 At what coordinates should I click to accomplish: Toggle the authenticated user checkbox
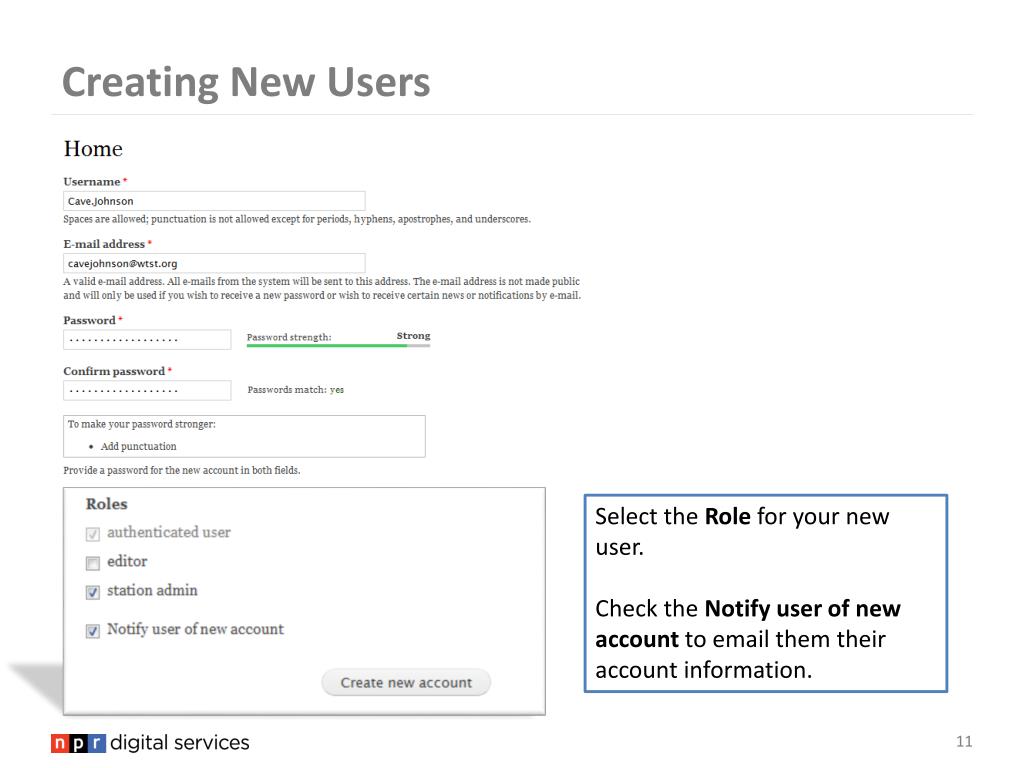click(x=93, y=534)
